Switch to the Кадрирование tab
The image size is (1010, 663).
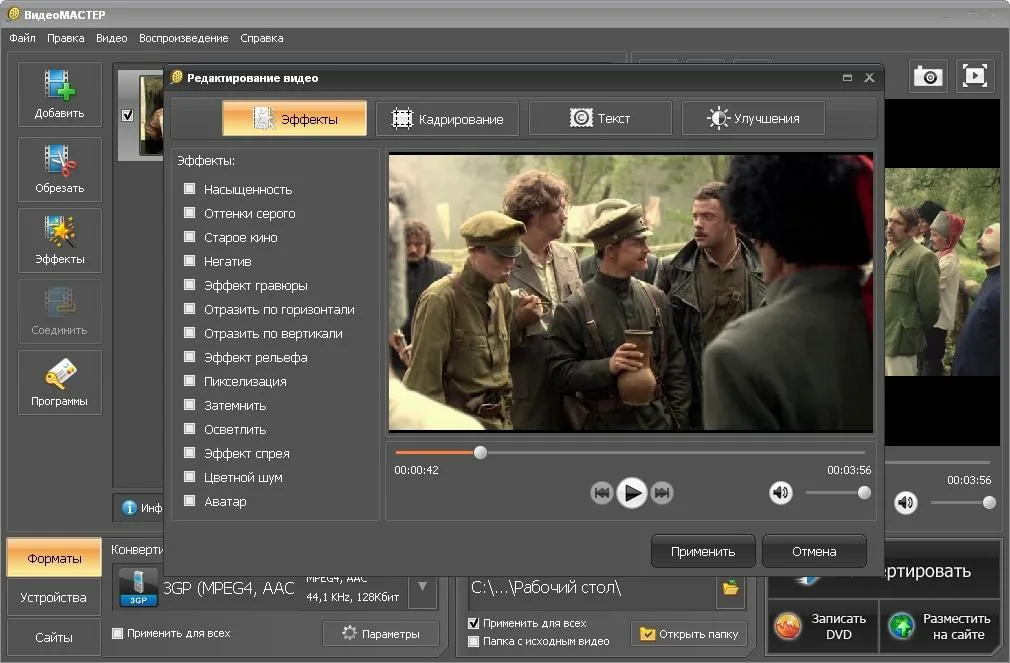(447, 119)
